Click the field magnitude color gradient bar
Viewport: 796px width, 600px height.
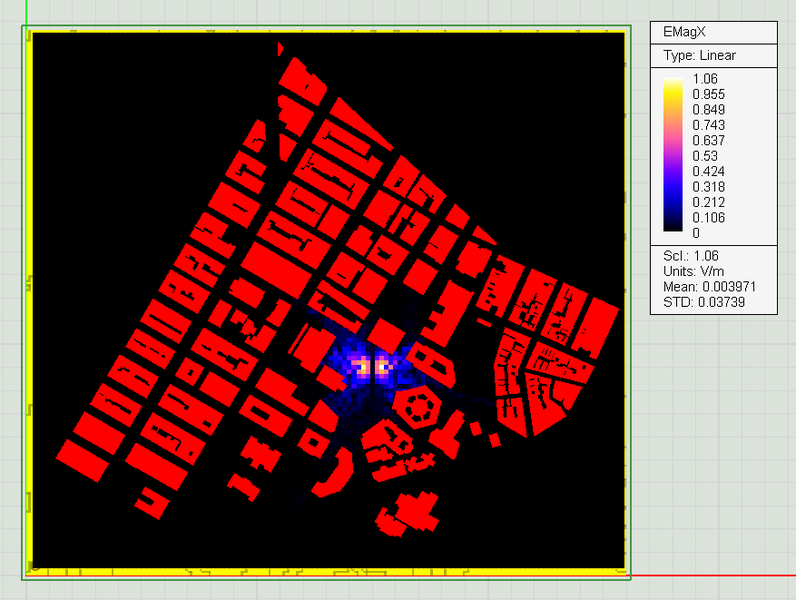pyautogui.click(x=673, y=155)
